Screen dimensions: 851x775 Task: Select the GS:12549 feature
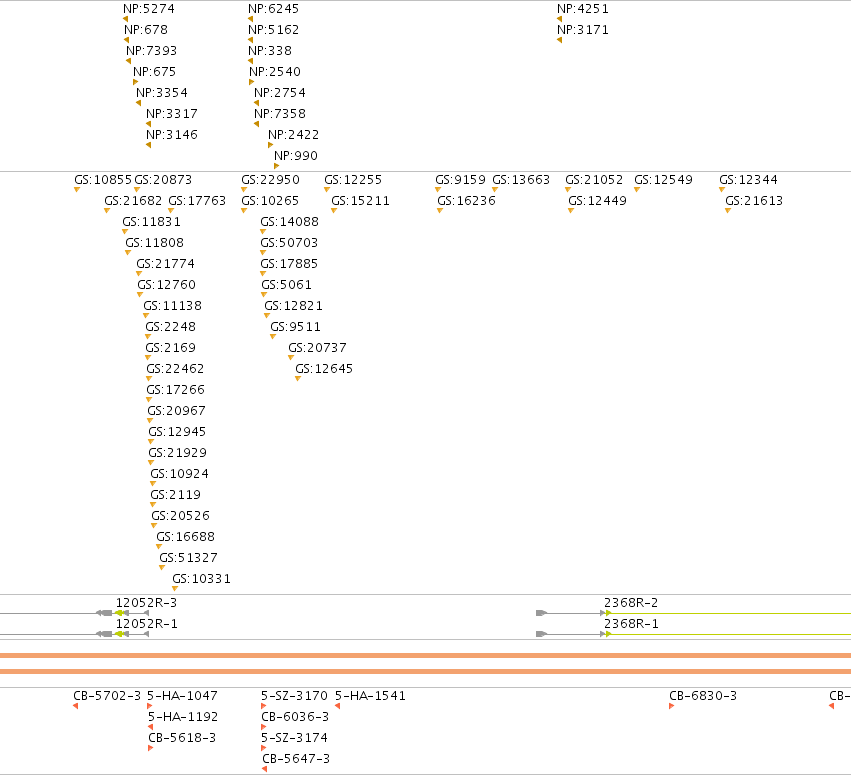tap(663, 180)
